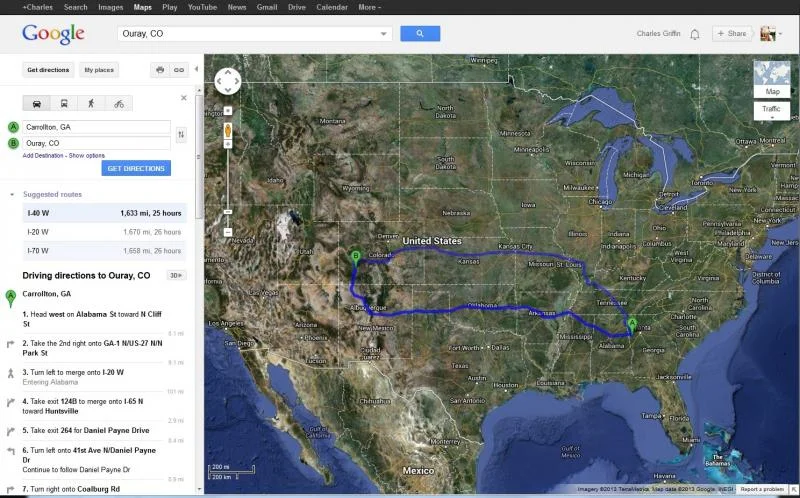Screen dimensions: 800x498
Task: Click the link share icon
Action: [x=179, y=70]
